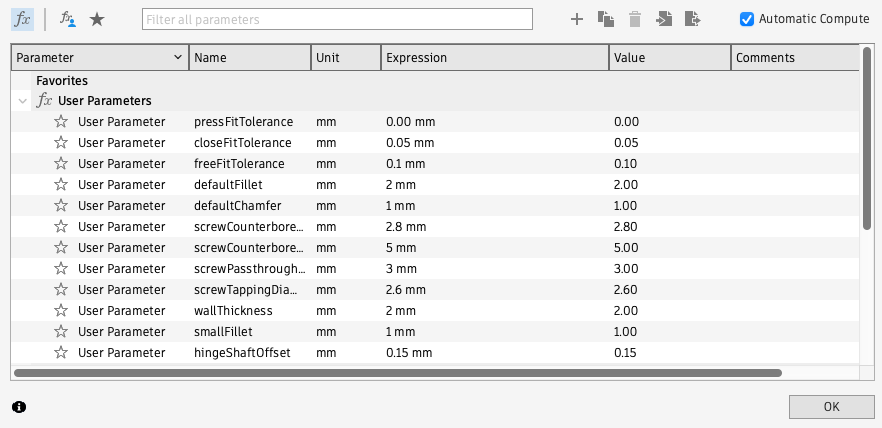The height and width of the screenshot is (428, 882).
Task: Click the Value column header
Action: click(x=670, y=57)
